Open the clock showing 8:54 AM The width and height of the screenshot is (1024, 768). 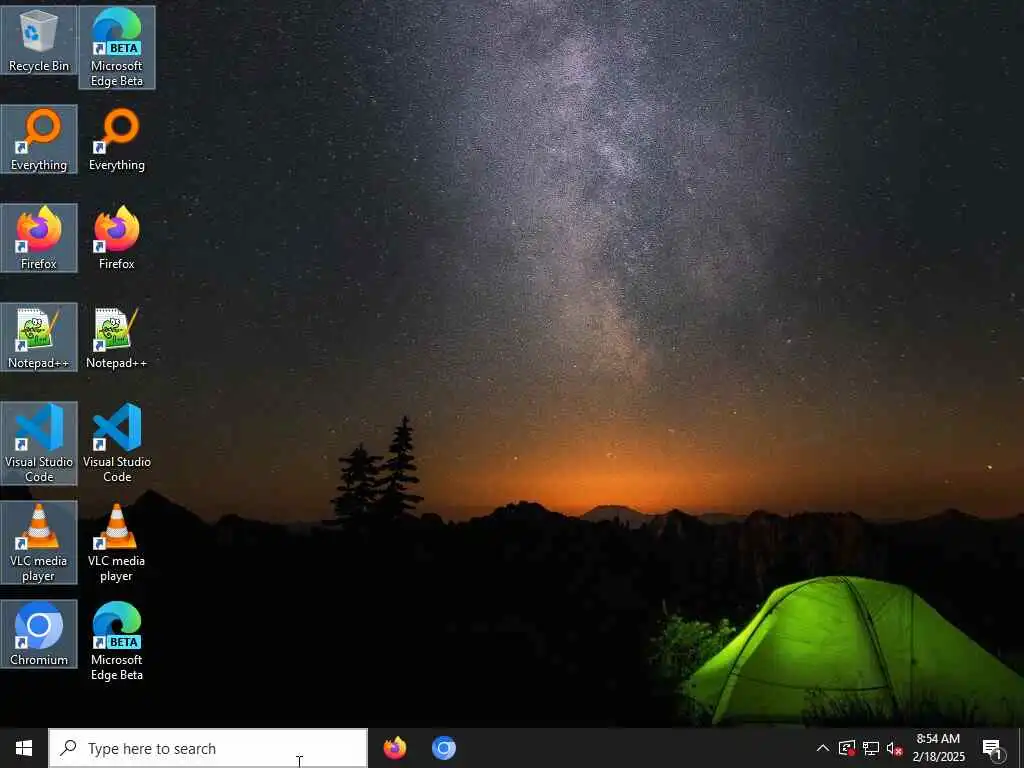click(x=938, y=748)
